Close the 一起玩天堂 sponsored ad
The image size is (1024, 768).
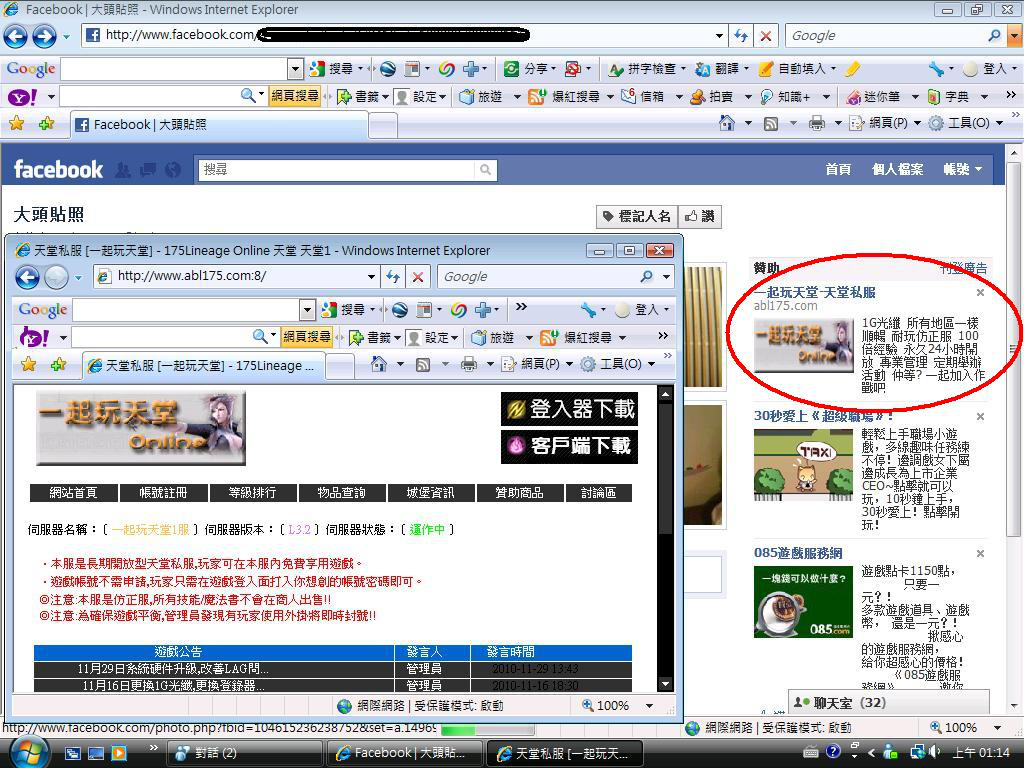pyautogui.click(x=980, y=293)
